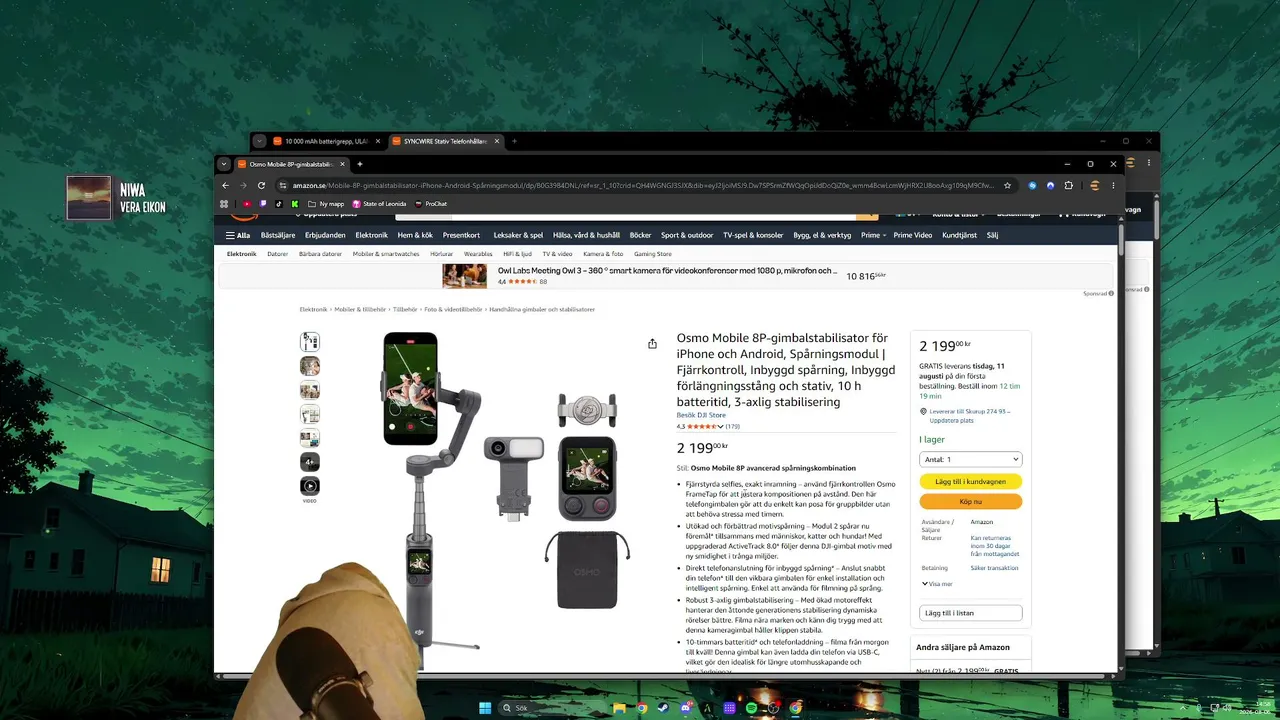Open a new tab in the front window
1280x720 pixels.
(359, 164)
